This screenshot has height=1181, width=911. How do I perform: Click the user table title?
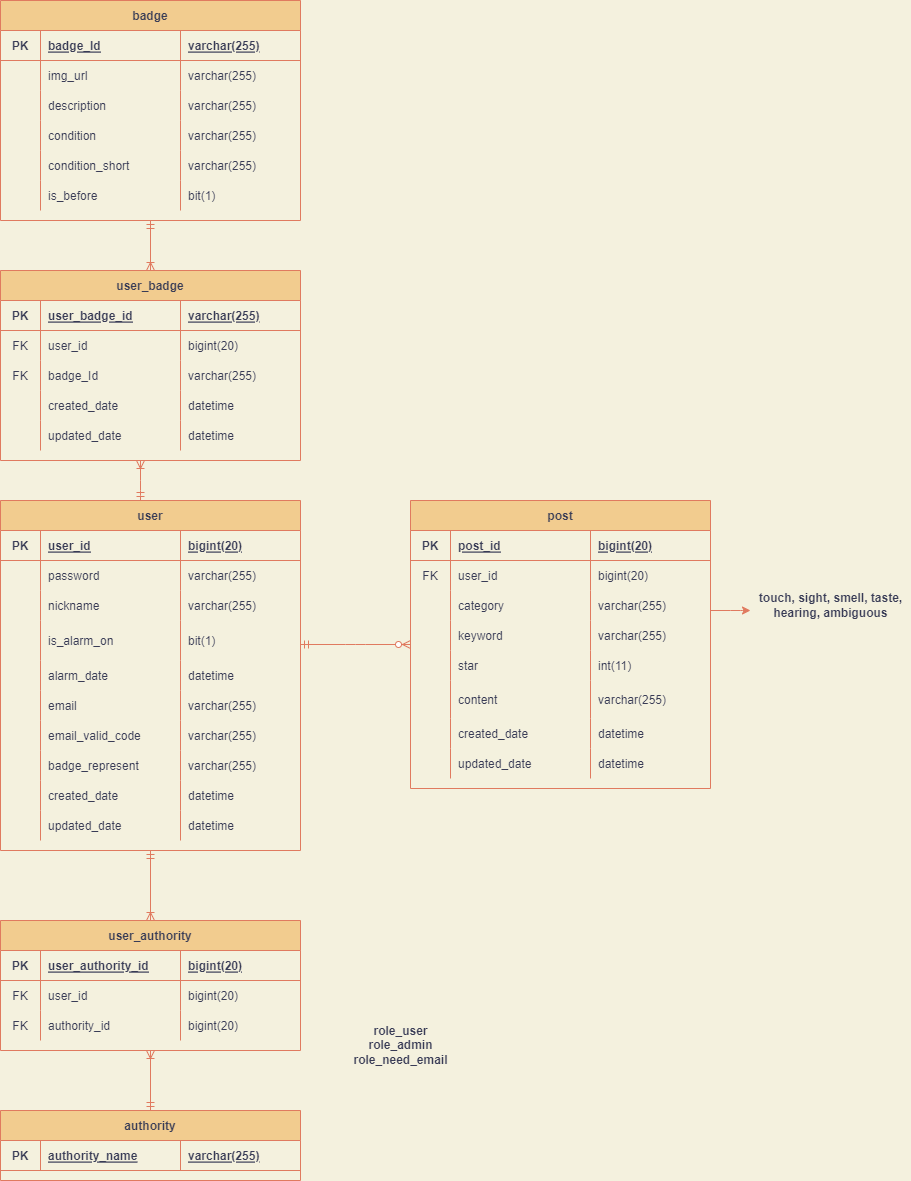pyautogui.click(x=150, y=515)
